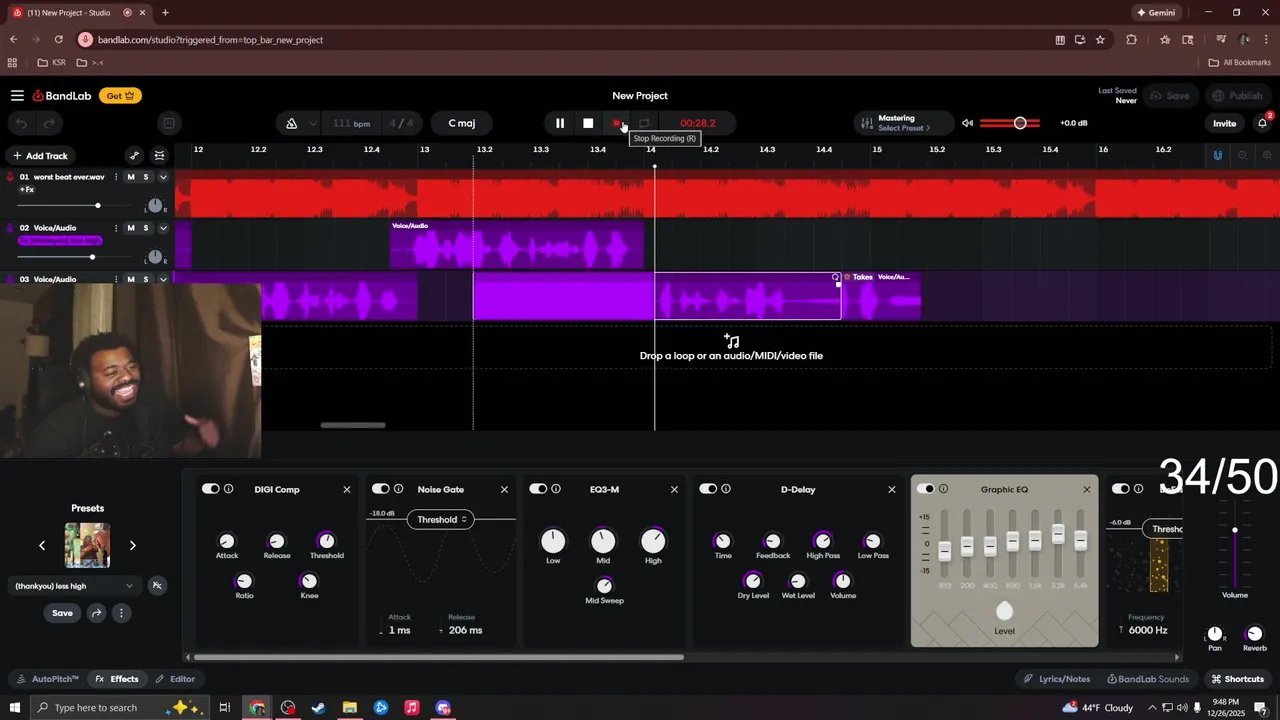Click the track height icon beside automation

159,155
